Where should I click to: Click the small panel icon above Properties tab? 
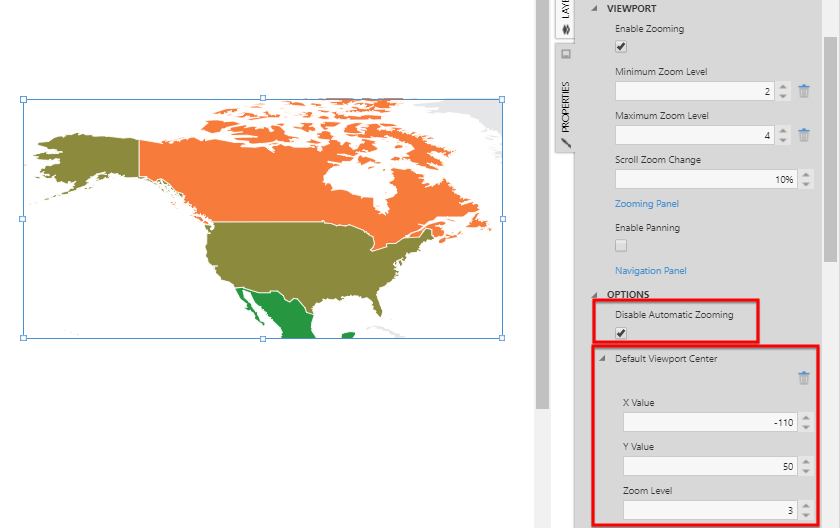[566, 53]
